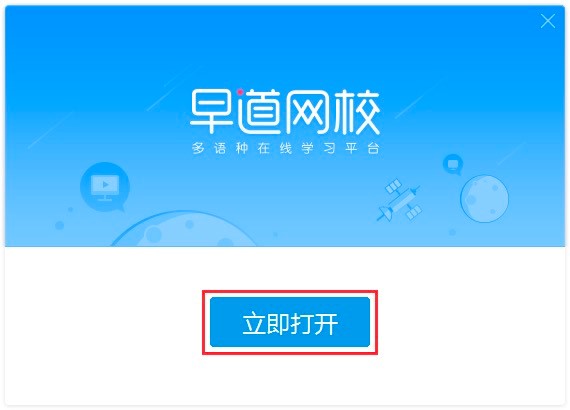
Task: Click the 学习 characters in the tagline
Action: 318,148
